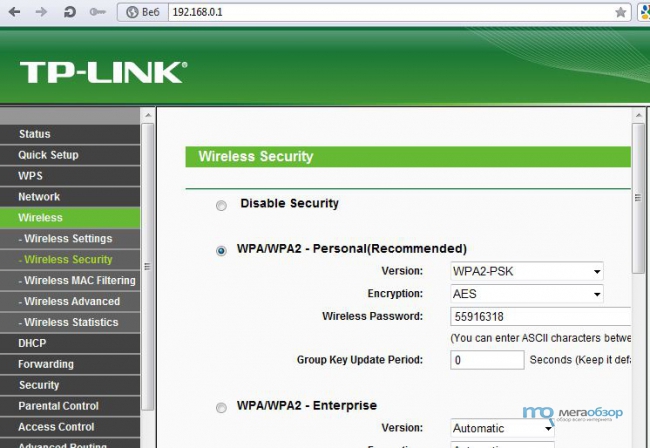The image size is (650, 448).
Task: Open Wireless Advanced submenu
Action: [70, 301]
